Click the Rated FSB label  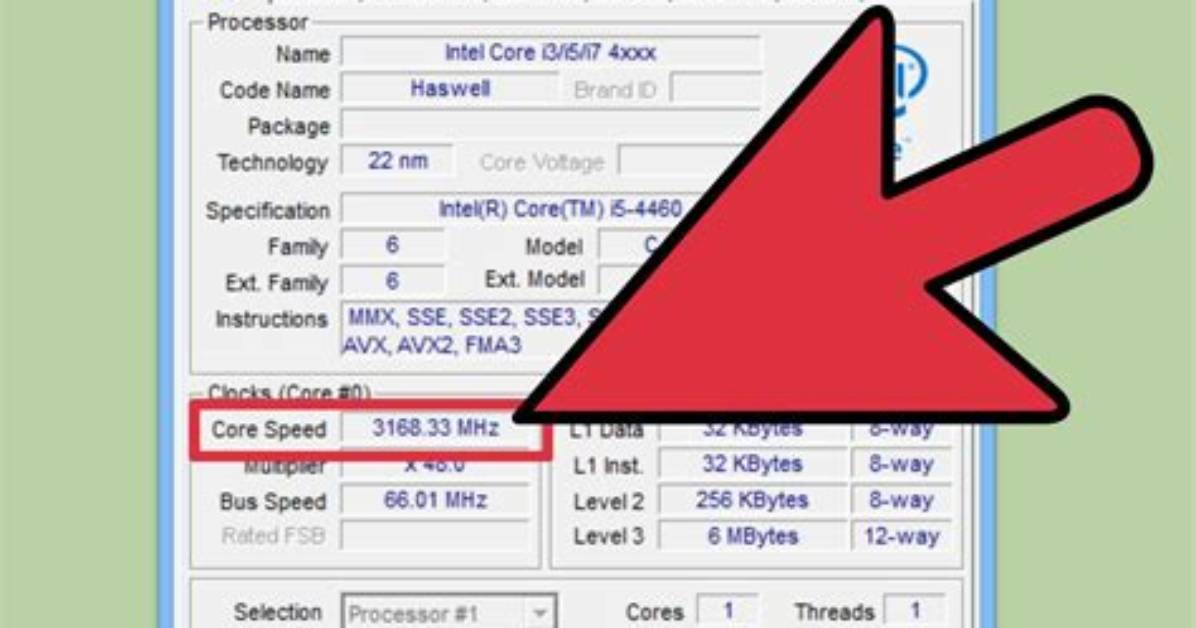pyautogui.click(x=273, y=536)
